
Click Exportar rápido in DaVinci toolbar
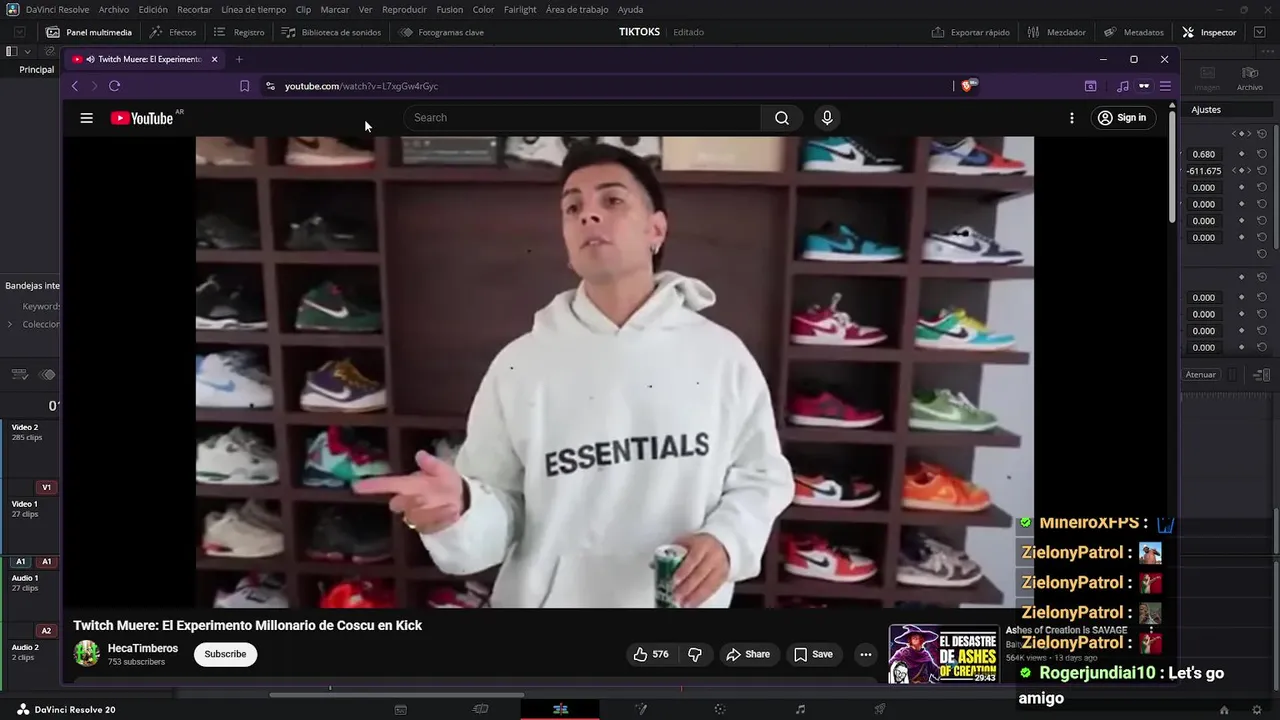tap(971, 32)
